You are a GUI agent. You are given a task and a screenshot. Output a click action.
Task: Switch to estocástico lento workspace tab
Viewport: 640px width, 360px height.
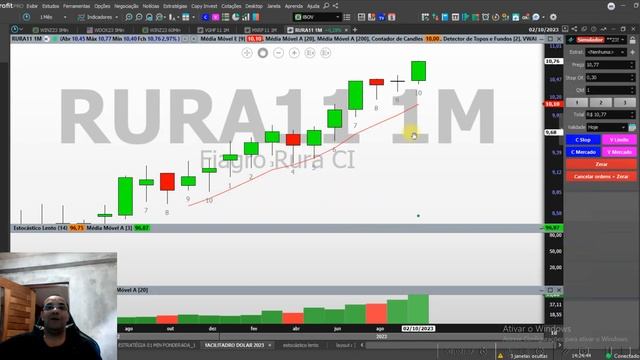[300, 345]
